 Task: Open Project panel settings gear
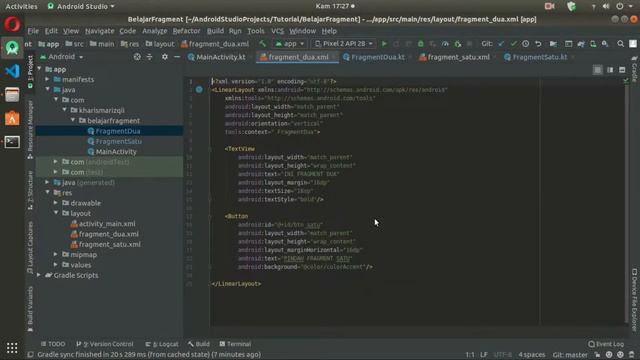click(x=164, y=57)
